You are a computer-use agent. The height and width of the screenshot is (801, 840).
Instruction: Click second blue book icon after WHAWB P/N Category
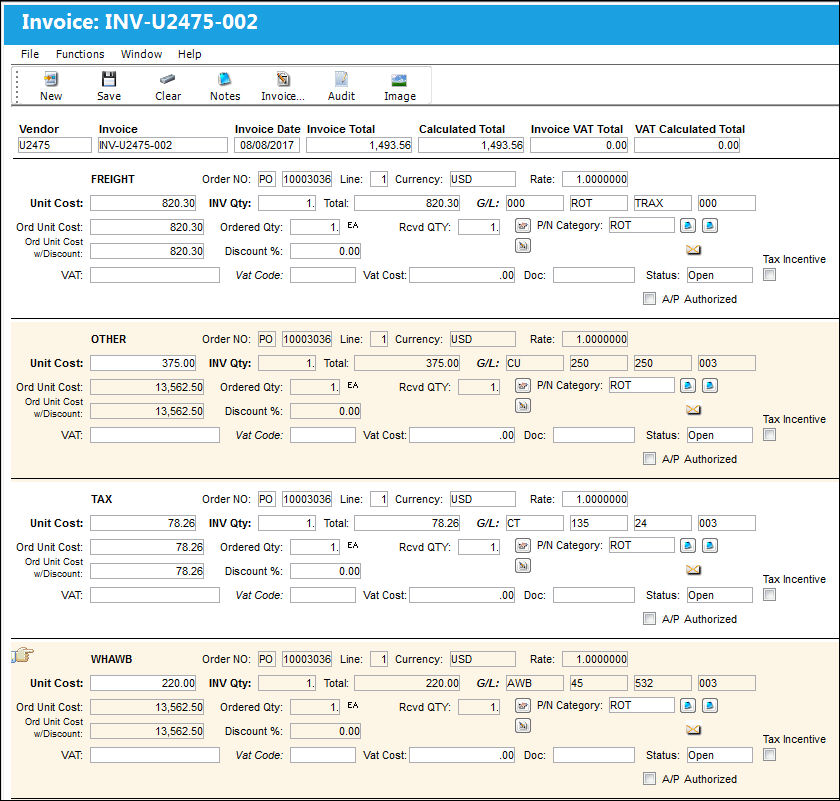(710, 706)
